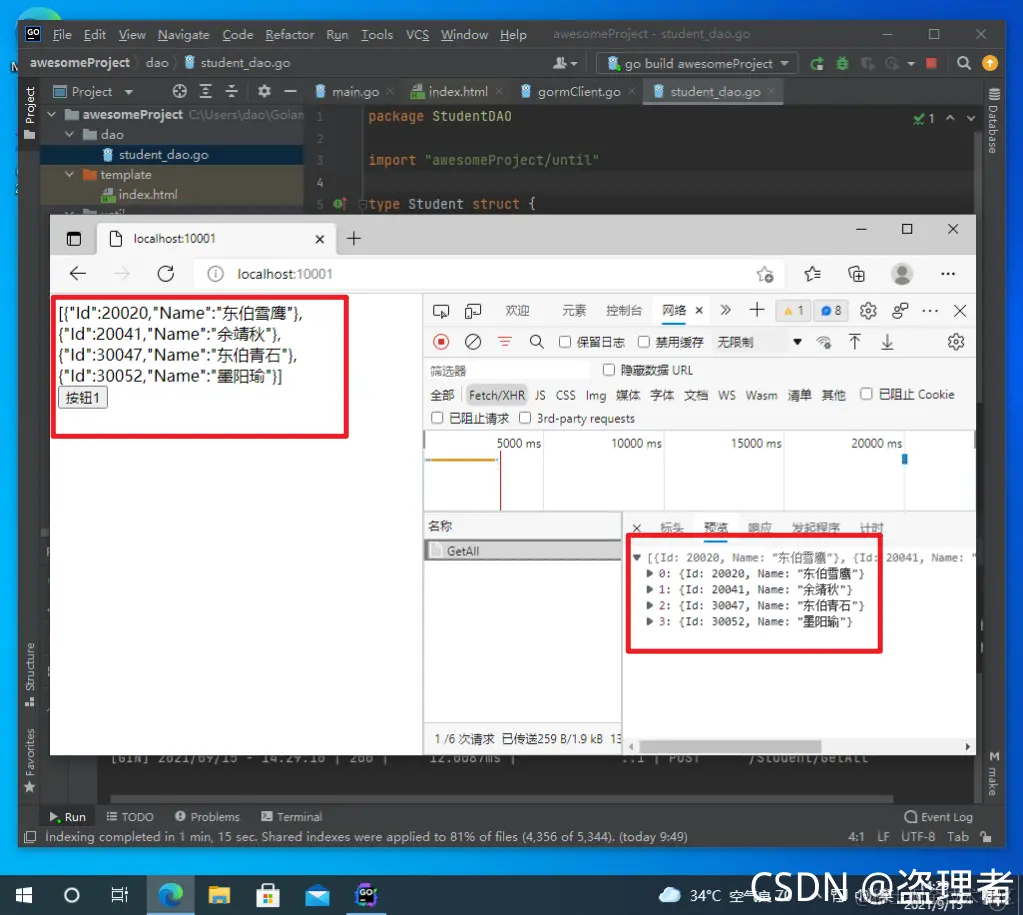Image resolution: width=1023 pixels, height=915 pixels.
Task: Check the 3rd-party requests box
Action: (x=525, y=418)
